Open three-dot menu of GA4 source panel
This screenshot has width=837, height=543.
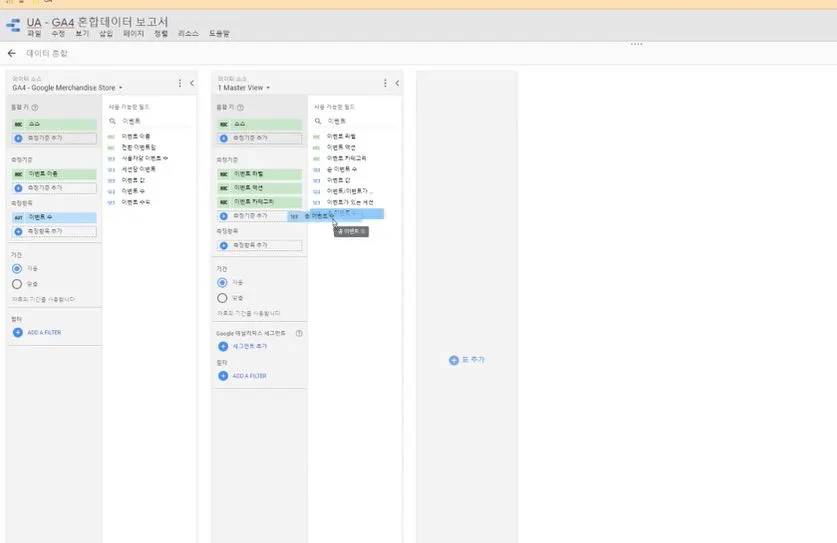click(180, 83)
